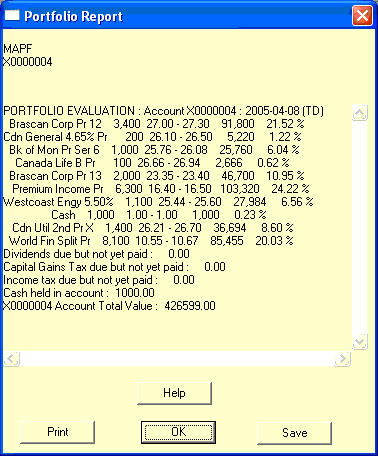Click the Cash held in account line
The image size is (378, 456).
tap(79, 293)
